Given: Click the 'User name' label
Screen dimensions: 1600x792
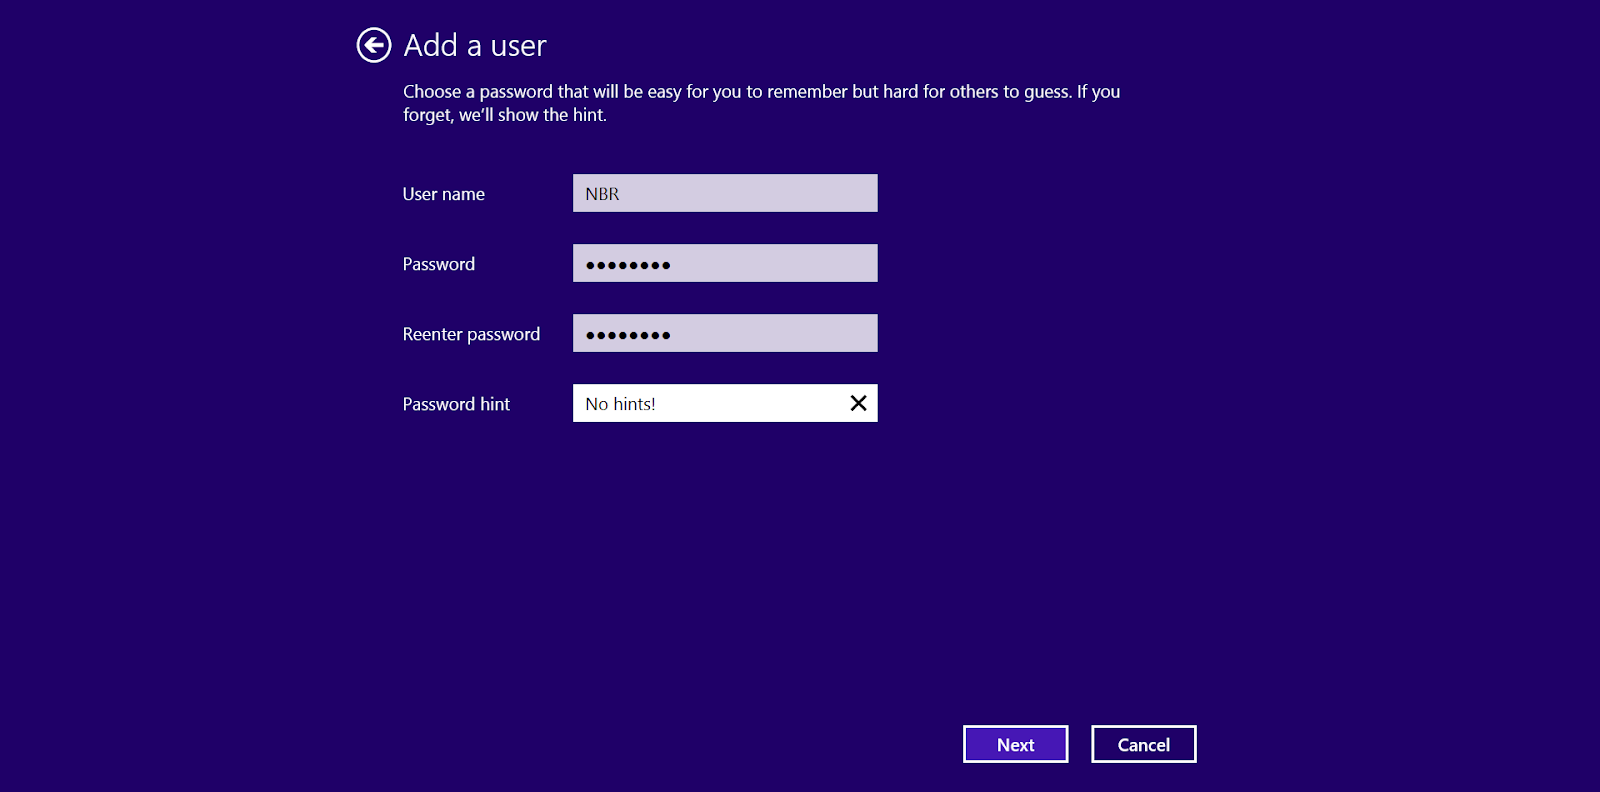Looking at the screenshot, I should click(444, 194).
